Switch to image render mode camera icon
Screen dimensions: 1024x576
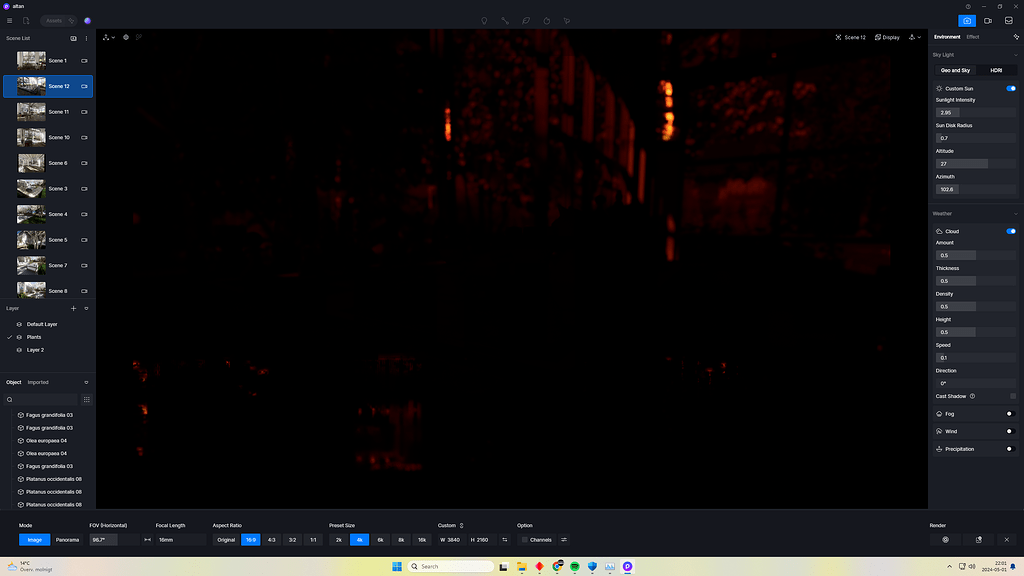tap(967, 21)
